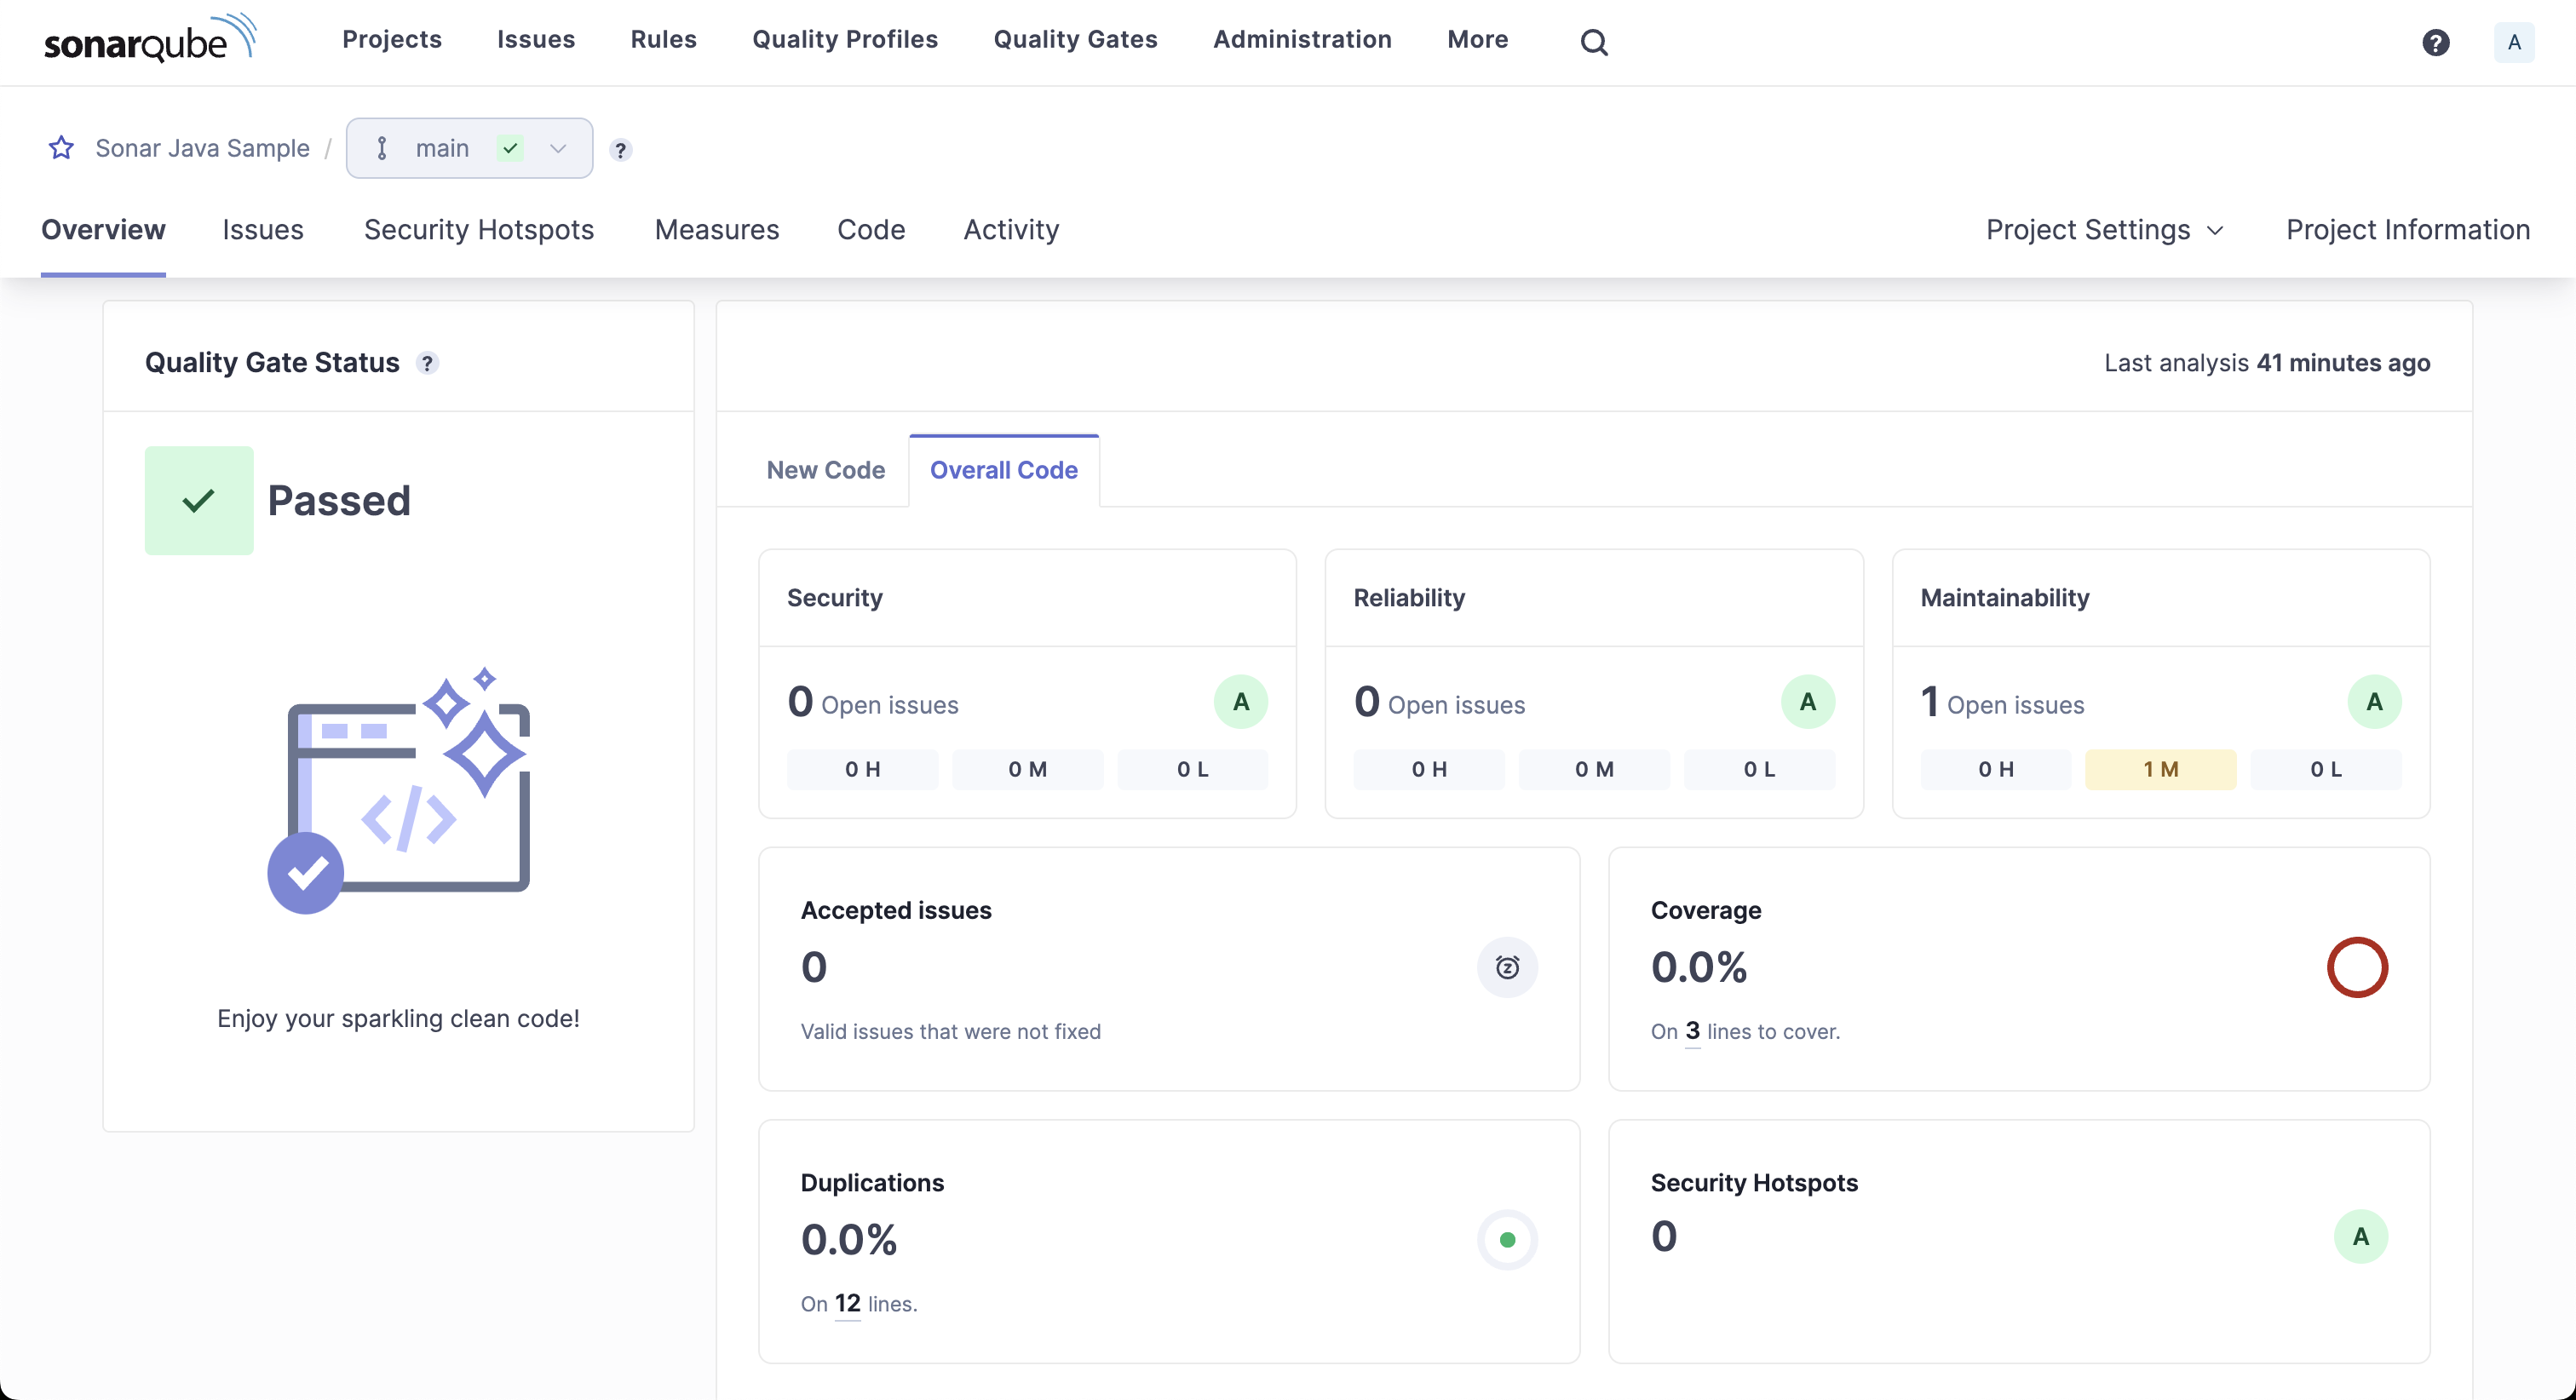The image size is (2576, 1400).
Task: Click the coverage ring indicator
Action: pyautogui.click(x=2357, y=967)
